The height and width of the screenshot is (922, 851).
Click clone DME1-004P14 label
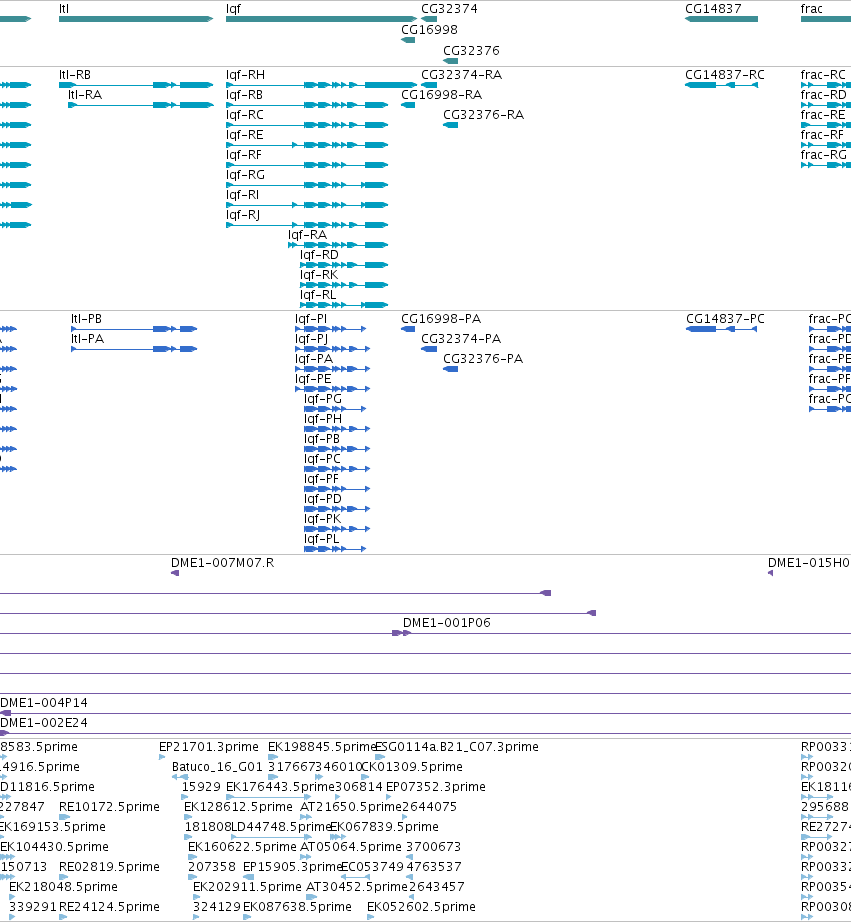[x=44, y=703]
